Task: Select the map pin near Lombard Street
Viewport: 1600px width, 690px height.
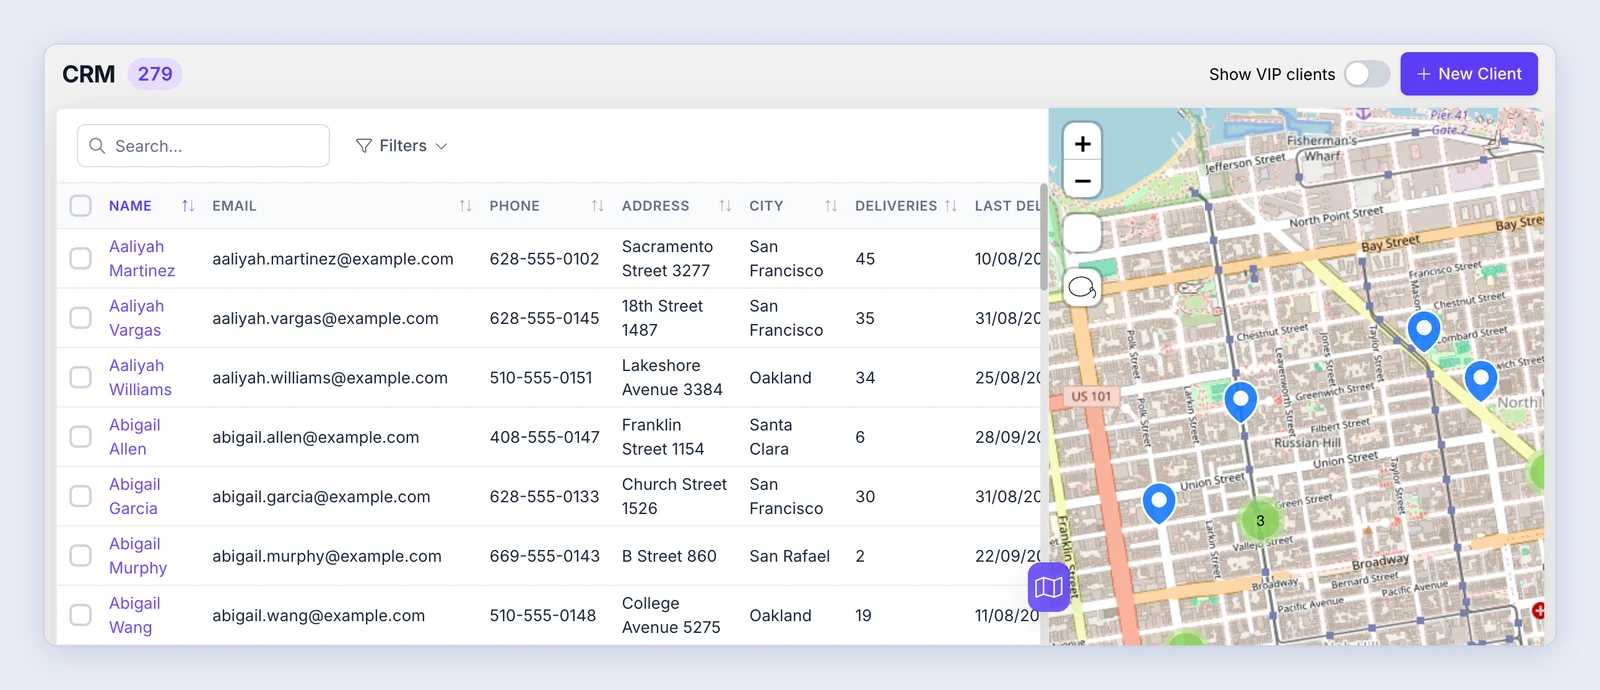Action: (x=1423, y=331)
